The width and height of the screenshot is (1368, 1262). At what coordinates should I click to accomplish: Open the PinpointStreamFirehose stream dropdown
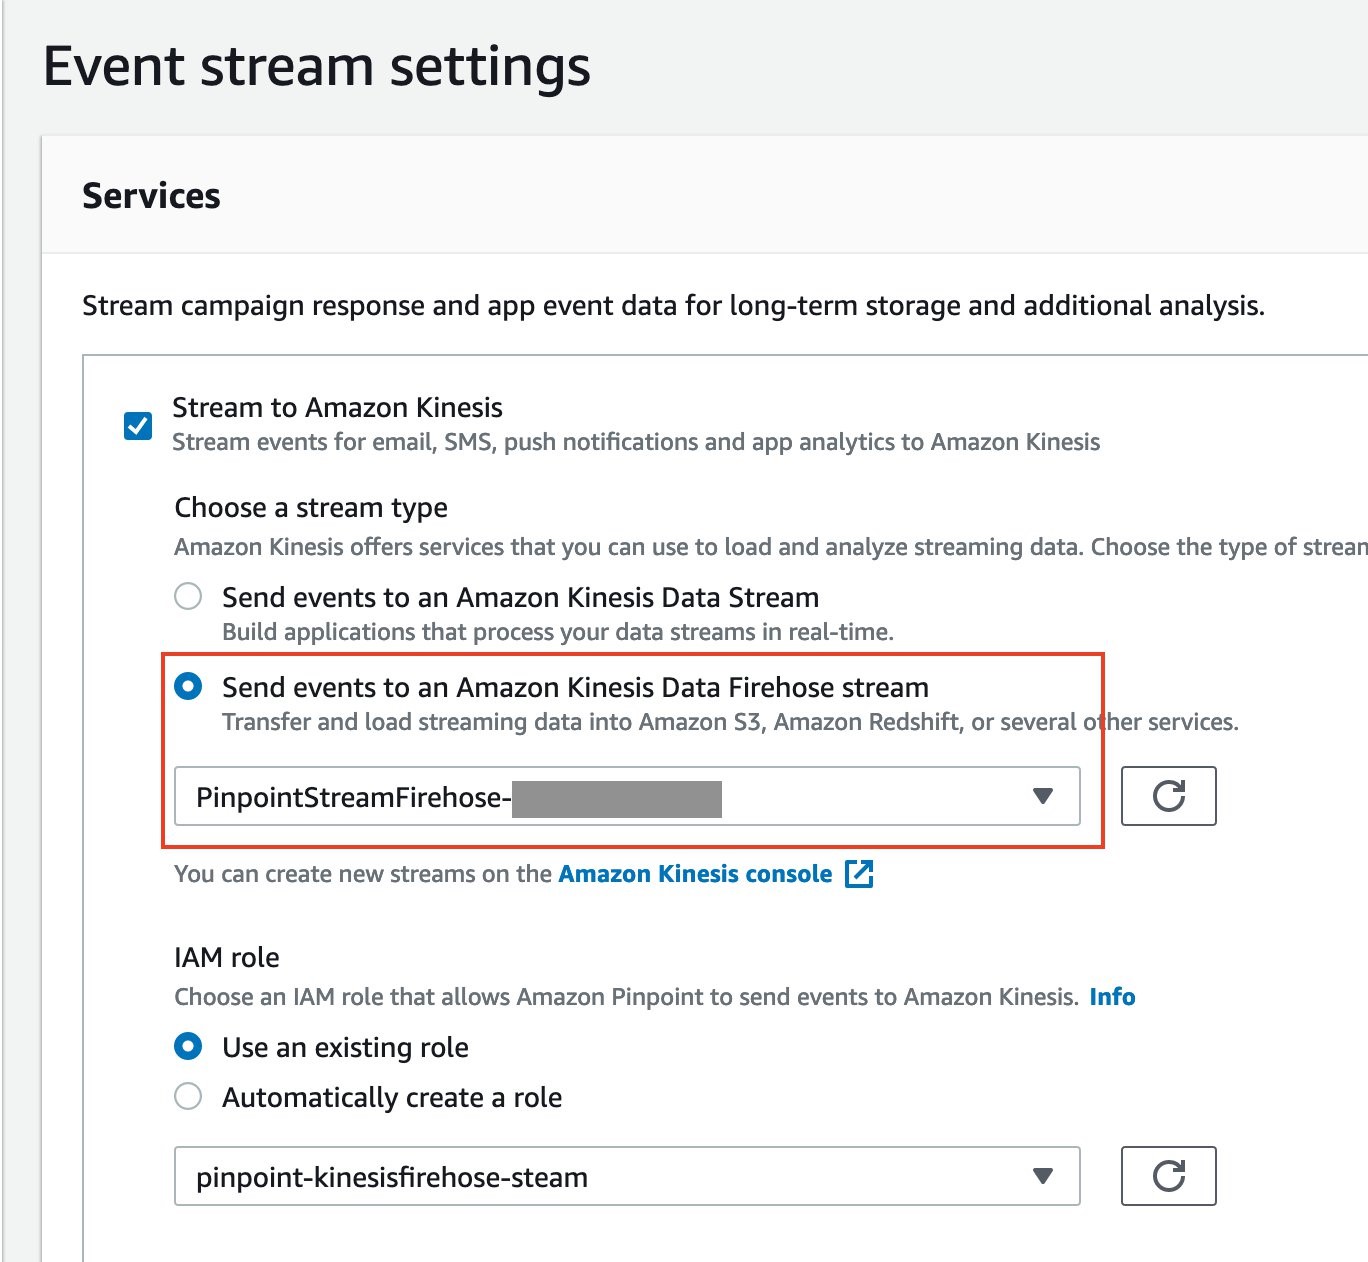tap(627, 796)
